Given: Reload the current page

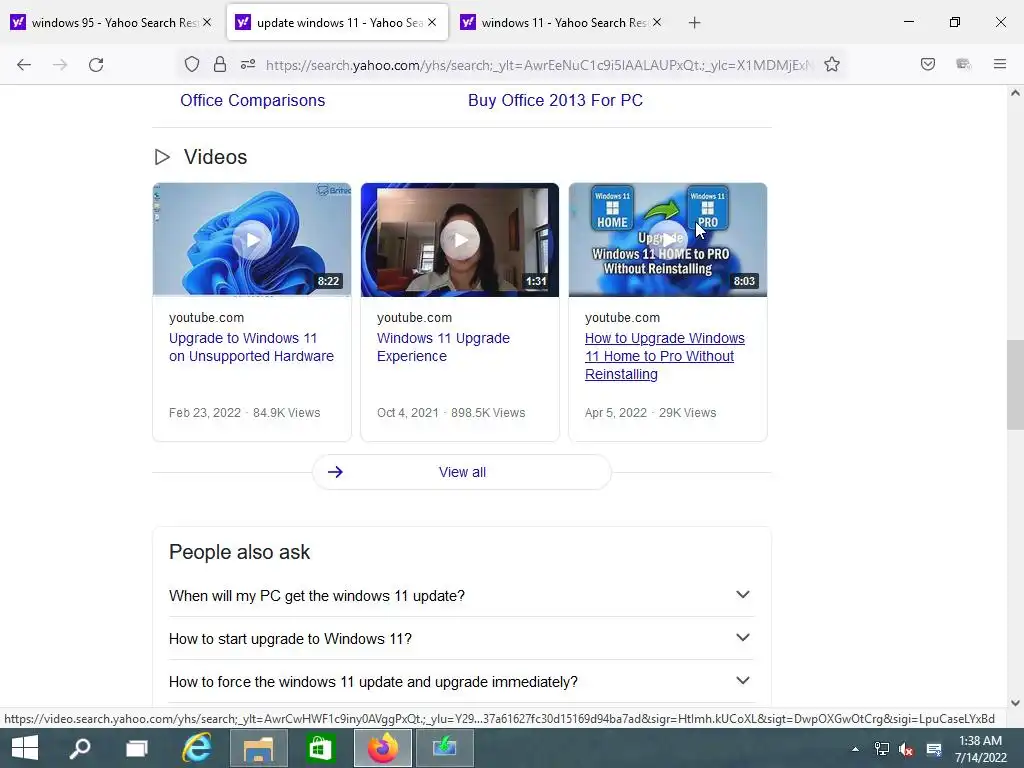Looking at the screenshot, I should (x=96, y=65).
